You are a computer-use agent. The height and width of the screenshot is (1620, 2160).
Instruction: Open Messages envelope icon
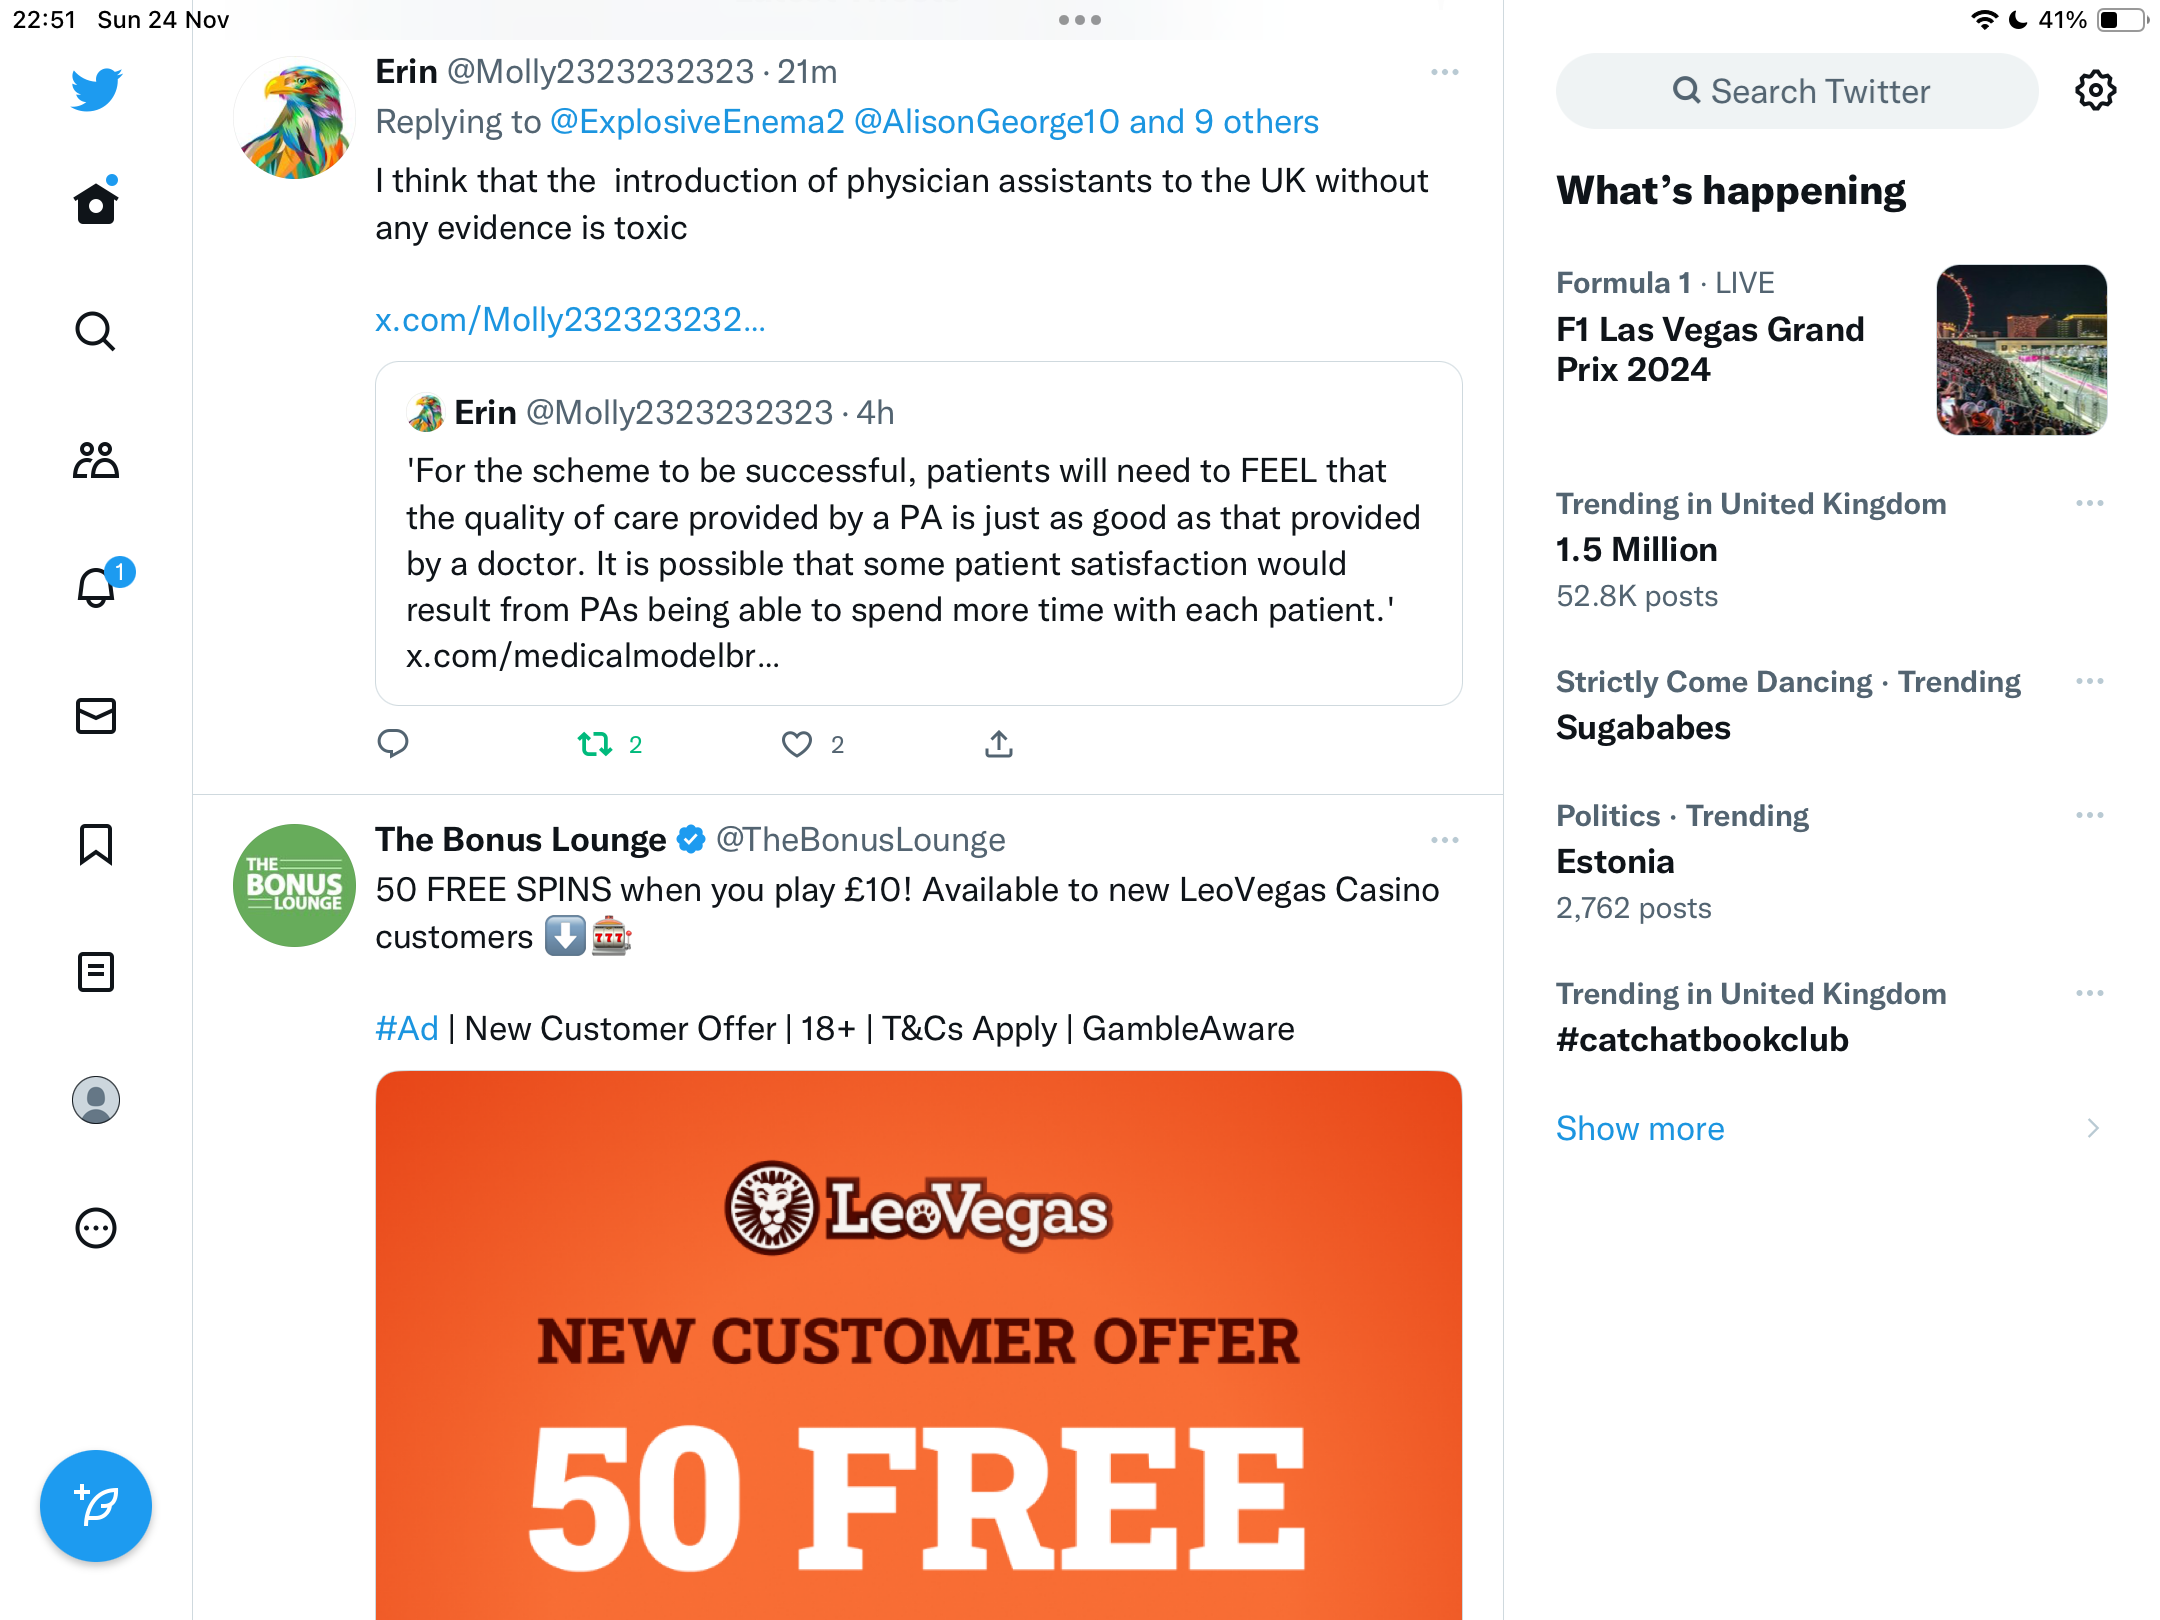[x=96, y=716]
